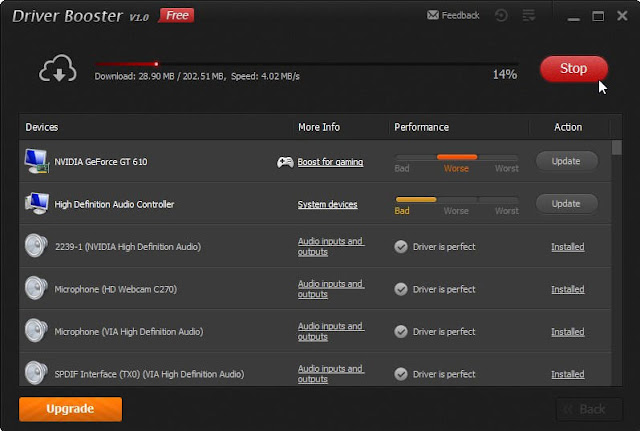This screenshot has width=640, height=431.
Task: Click the Free edition badge
Action: [176, 16]
